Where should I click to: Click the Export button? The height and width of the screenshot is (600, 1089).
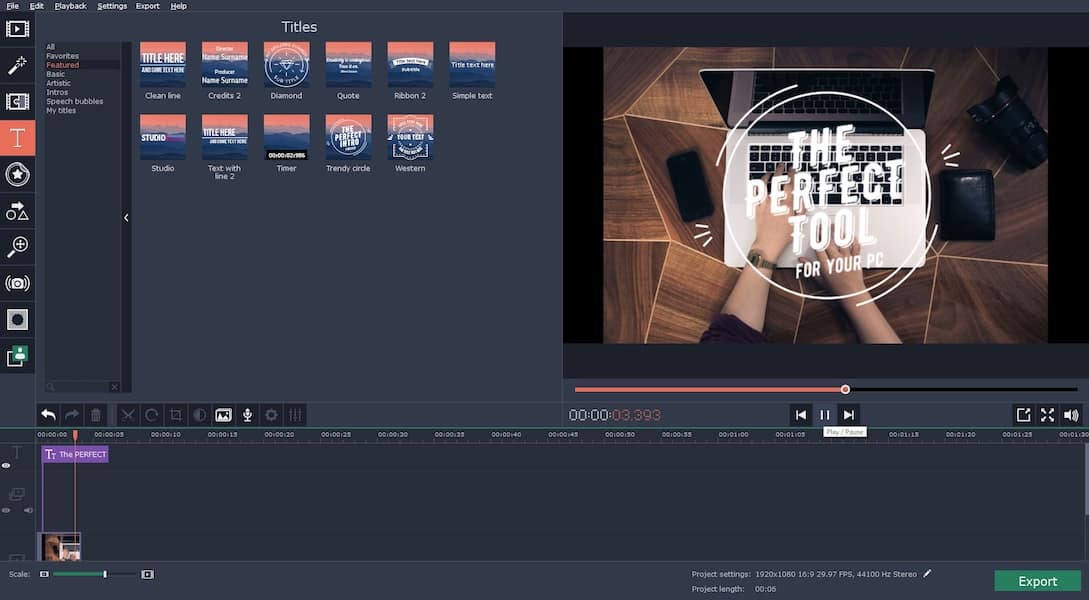coord(1037,581)
